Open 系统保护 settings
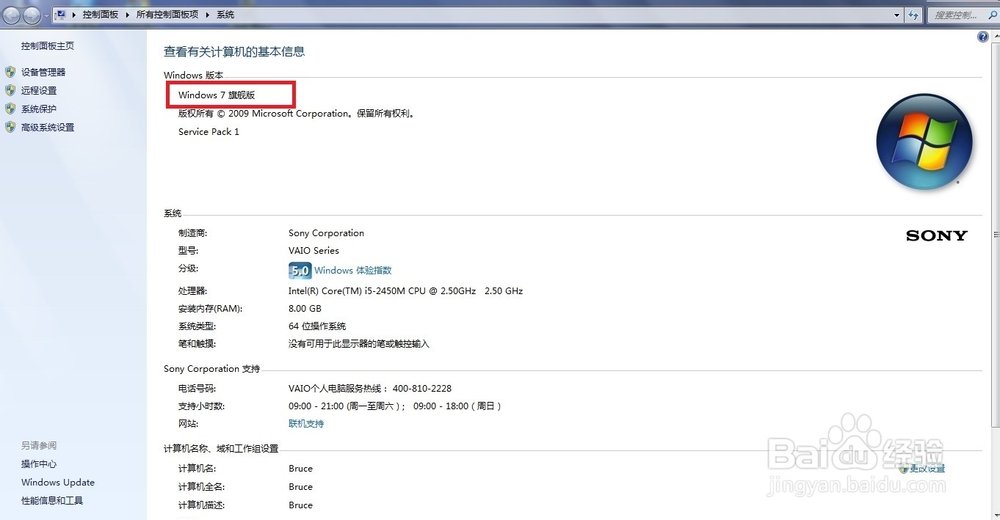 pyautogui.click(x=39, y=109)
